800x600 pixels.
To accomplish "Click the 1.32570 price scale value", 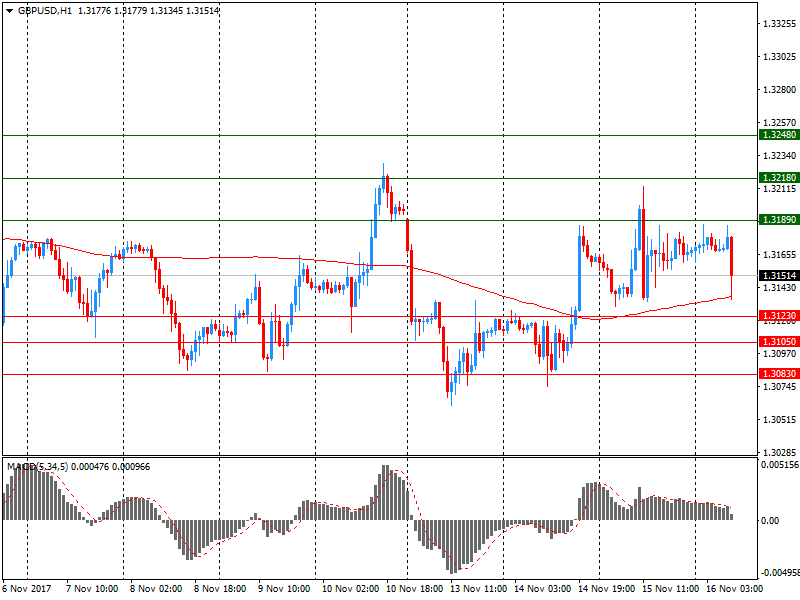I will pyautogui.click(x=779, y=122).
